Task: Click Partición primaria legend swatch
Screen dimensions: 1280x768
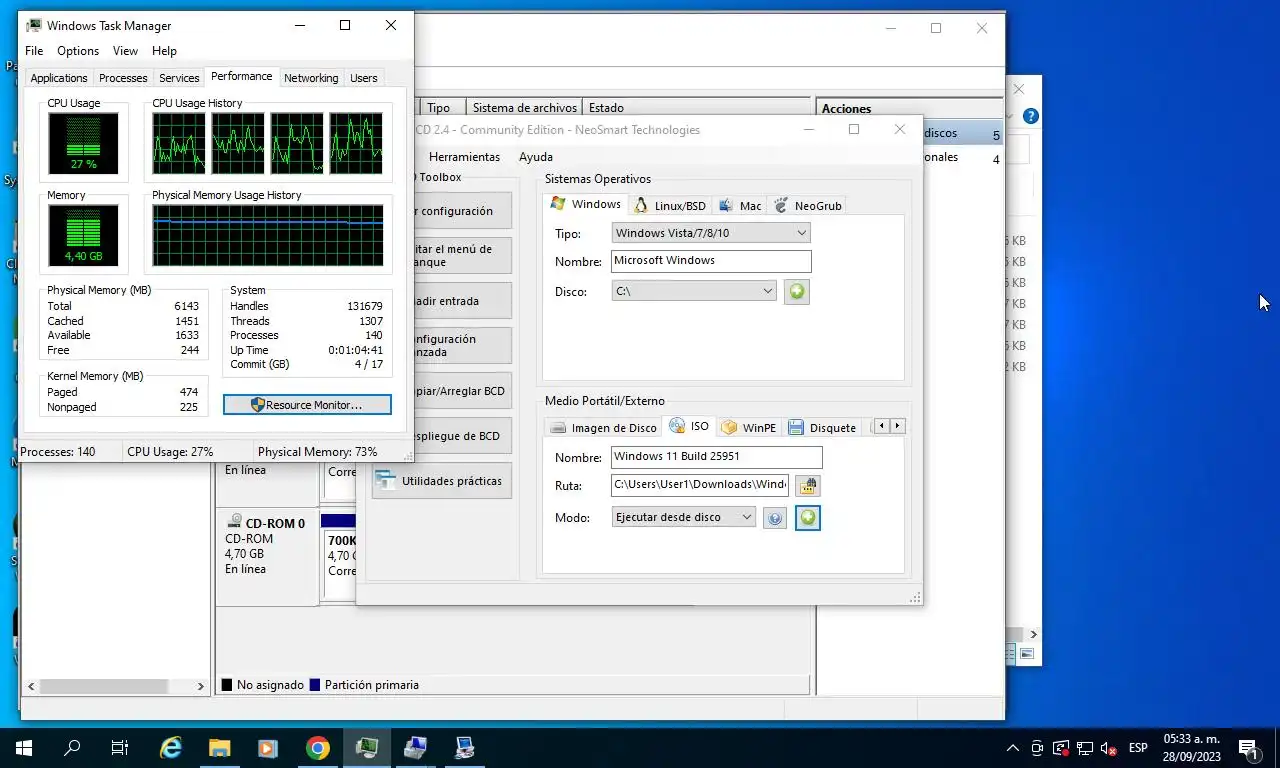Action: coord(315,686)
